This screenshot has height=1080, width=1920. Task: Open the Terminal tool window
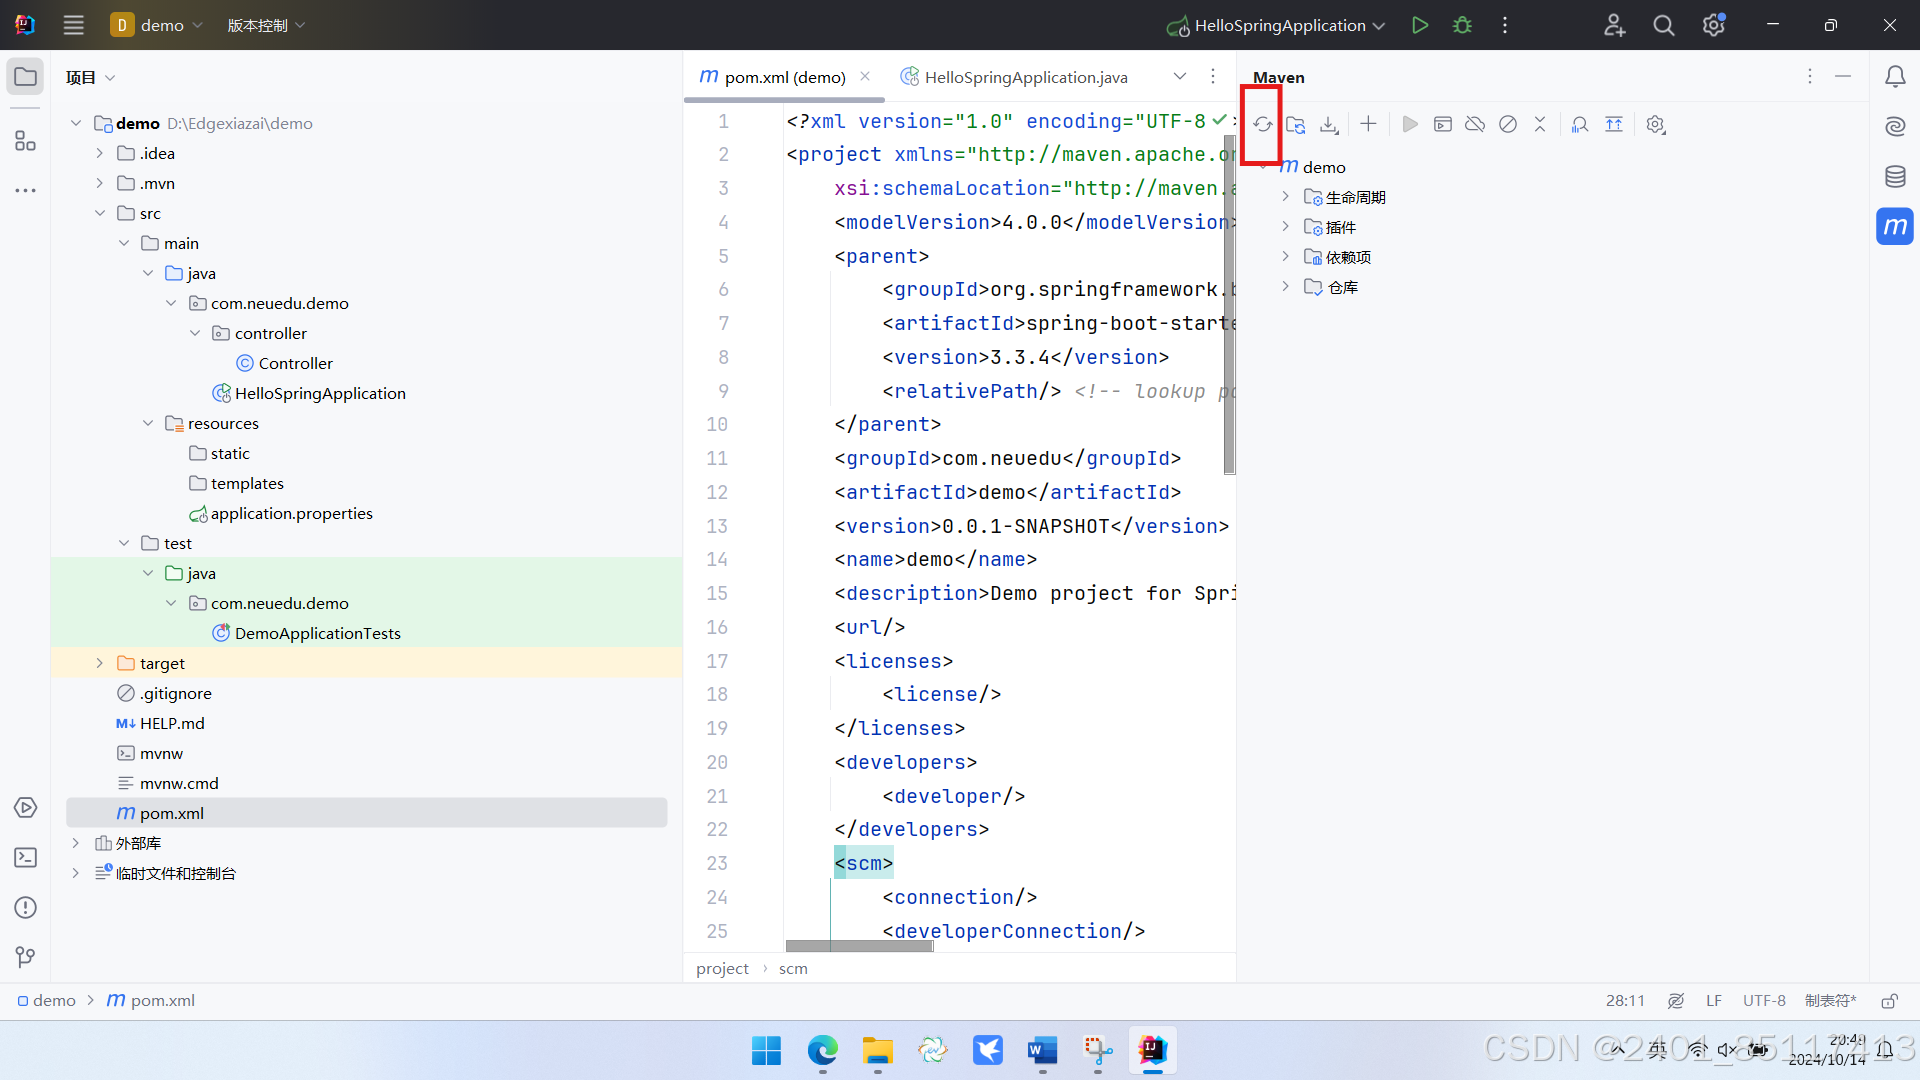pos(26,857)
